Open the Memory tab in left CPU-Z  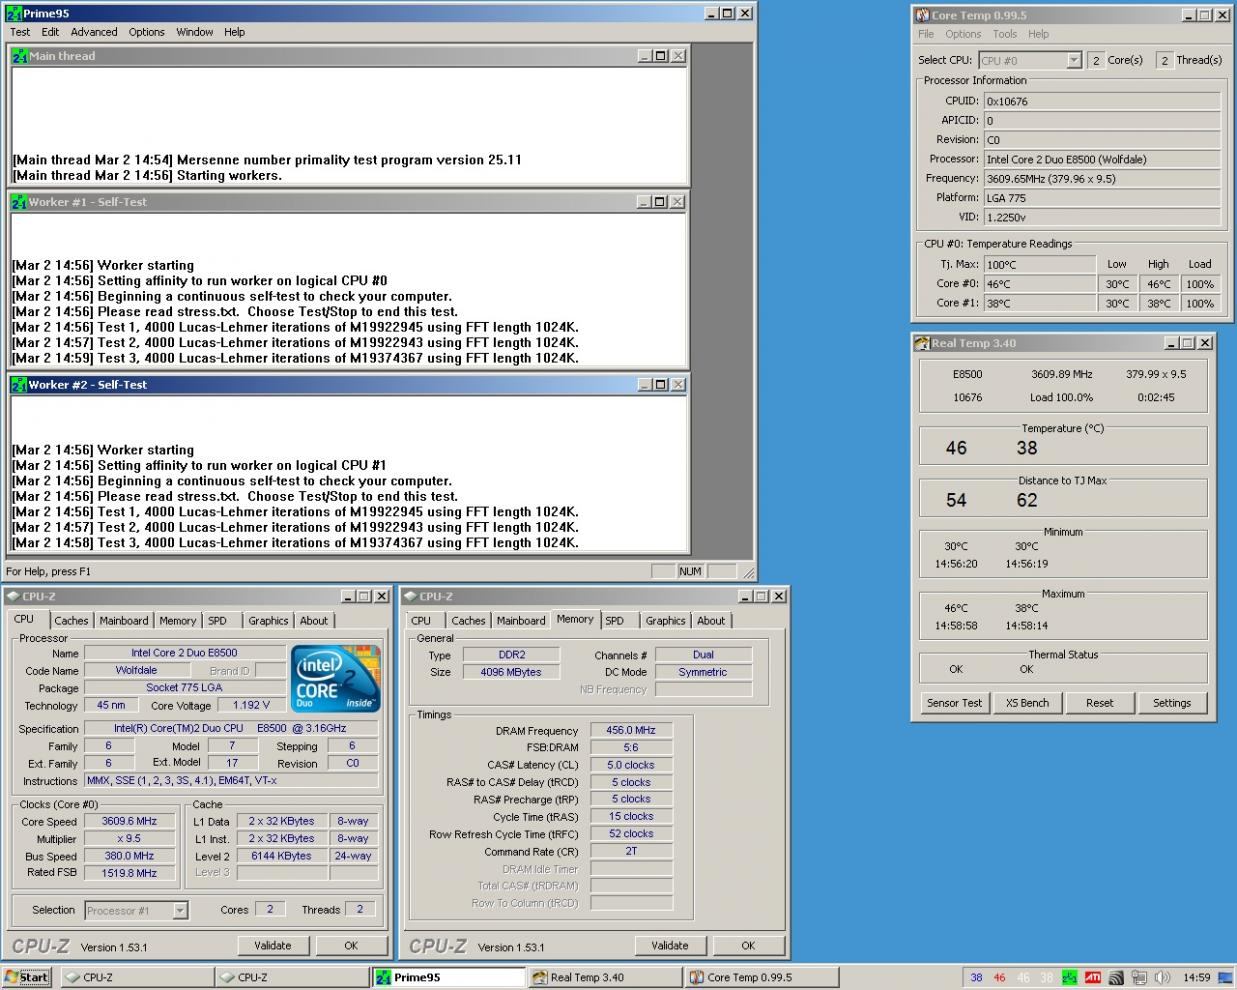pyautogui.click(x=178, y=621)
